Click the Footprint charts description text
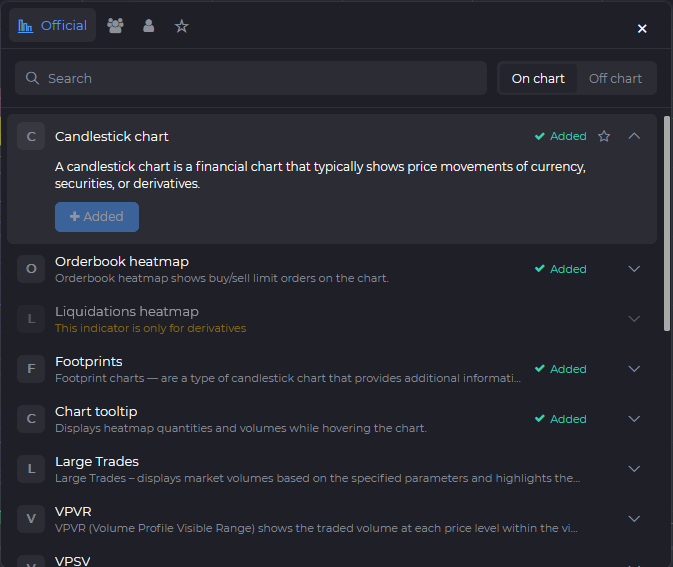Image resolution: width=673 pixels, height=567 pixels. 288,378
